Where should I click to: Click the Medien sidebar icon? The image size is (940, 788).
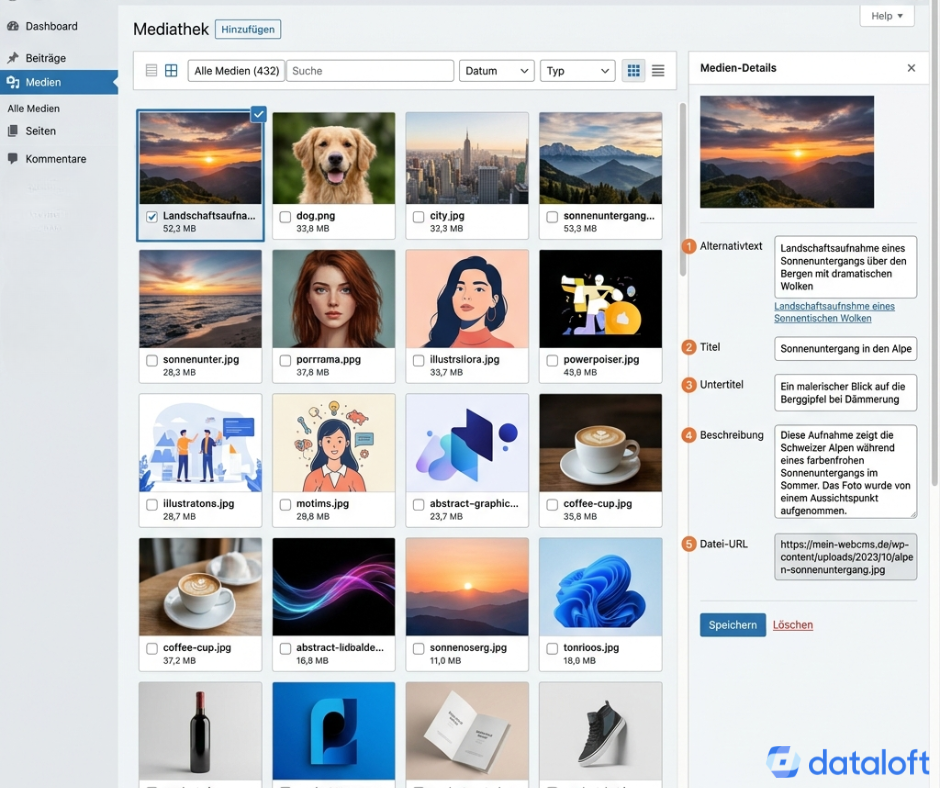13,82
